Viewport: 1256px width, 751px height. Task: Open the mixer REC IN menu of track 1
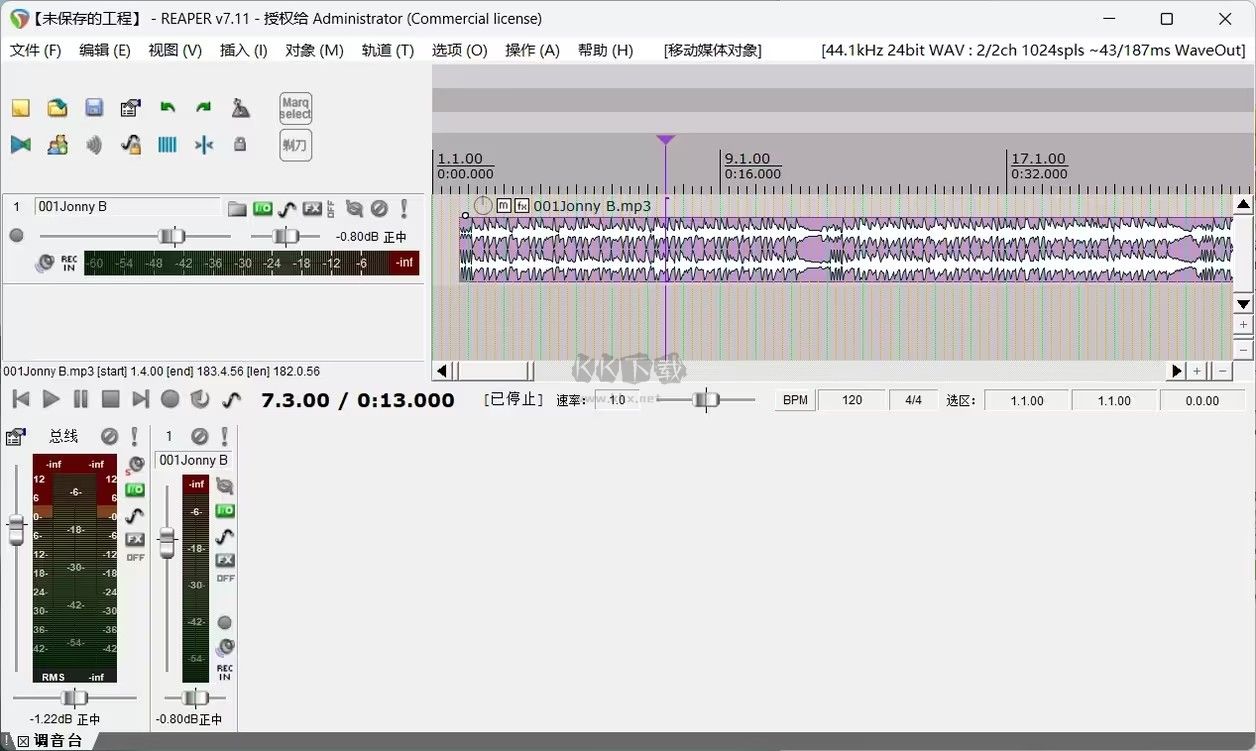coord(225,672)
